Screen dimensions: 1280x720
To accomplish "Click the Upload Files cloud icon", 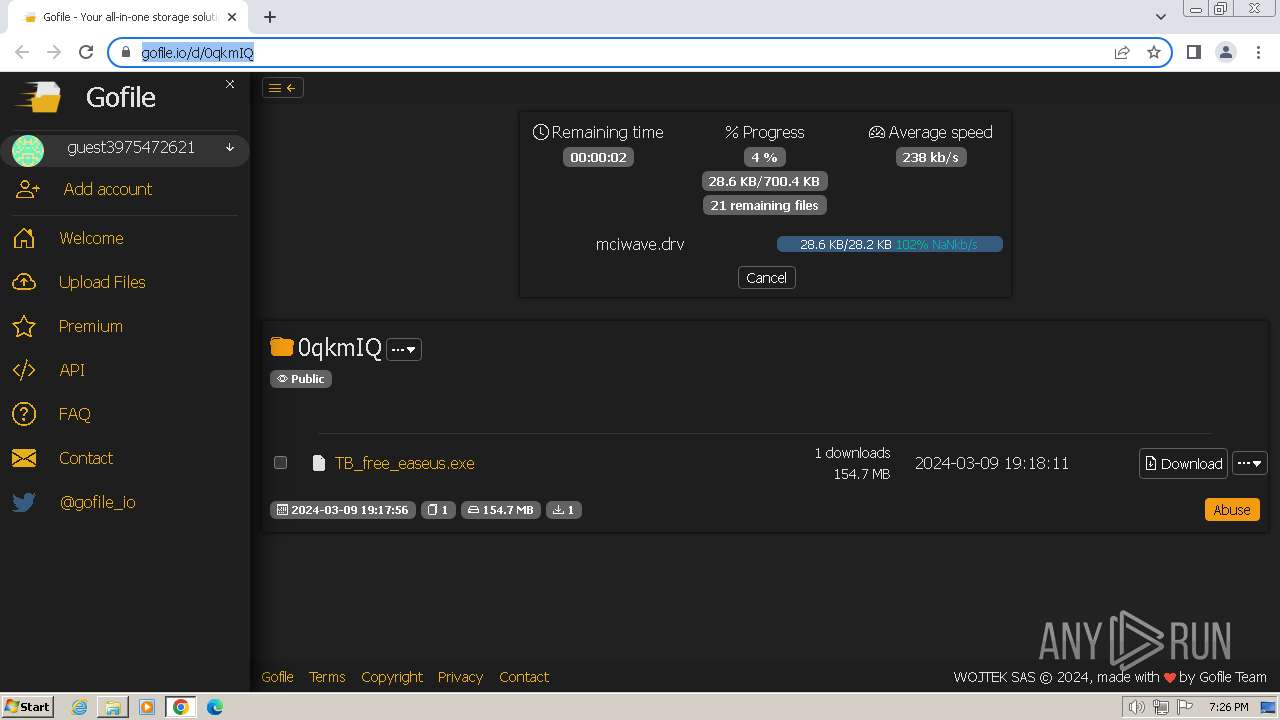I will (x=24, y=282).
